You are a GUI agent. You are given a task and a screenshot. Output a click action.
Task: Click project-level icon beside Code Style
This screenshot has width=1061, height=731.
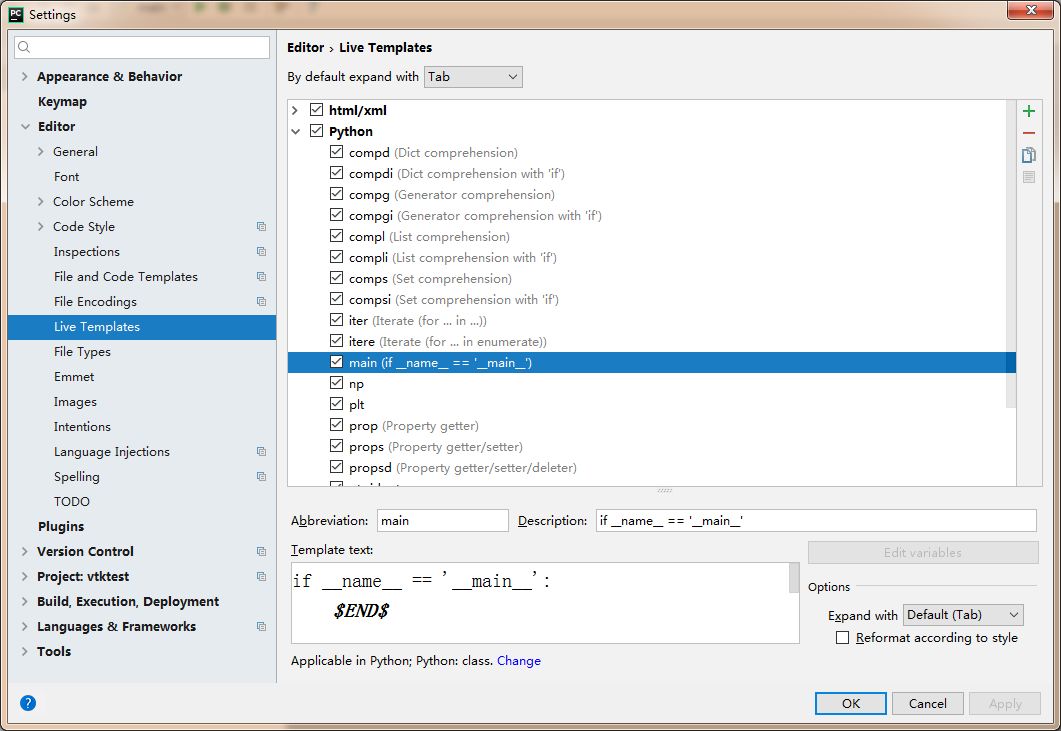[261, 227]
